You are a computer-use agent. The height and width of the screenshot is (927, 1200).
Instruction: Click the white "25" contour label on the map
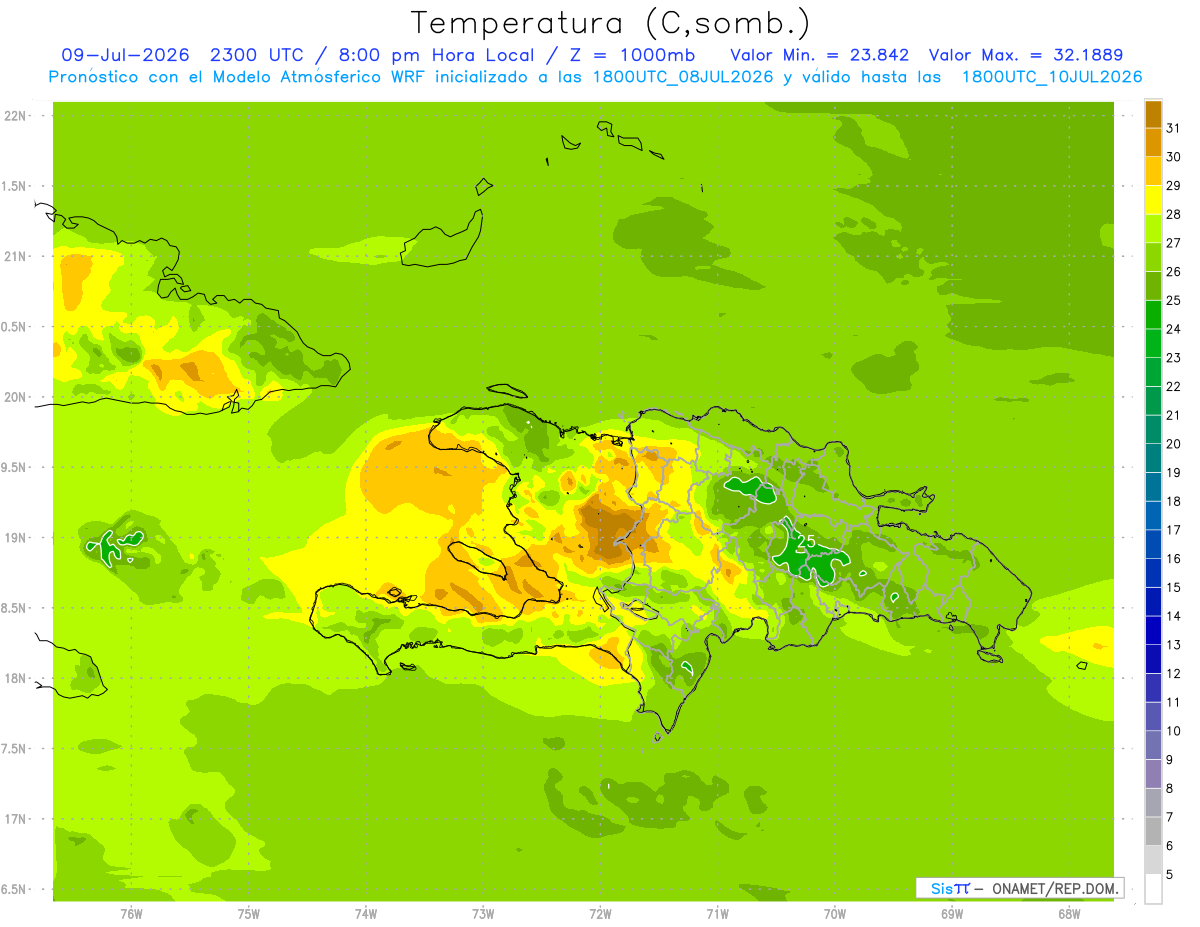click(x=805, y=542)
